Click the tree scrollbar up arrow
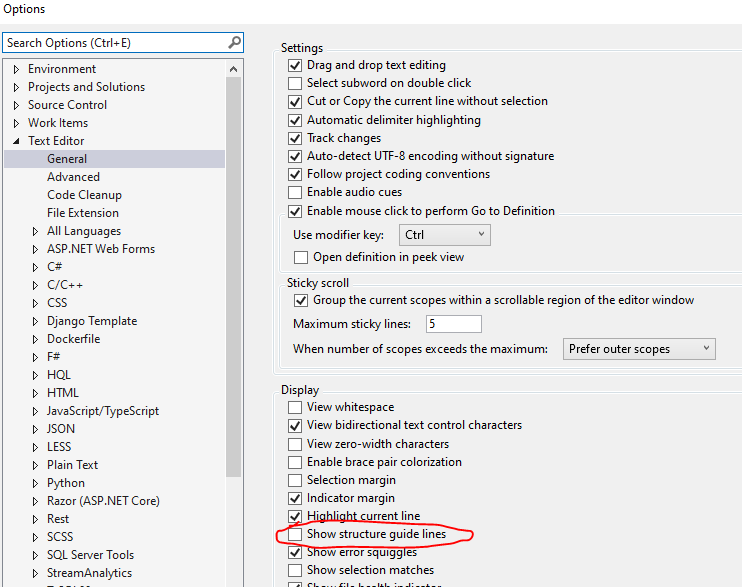This screenshot has width=742, height=587. [x=233, y=69]
